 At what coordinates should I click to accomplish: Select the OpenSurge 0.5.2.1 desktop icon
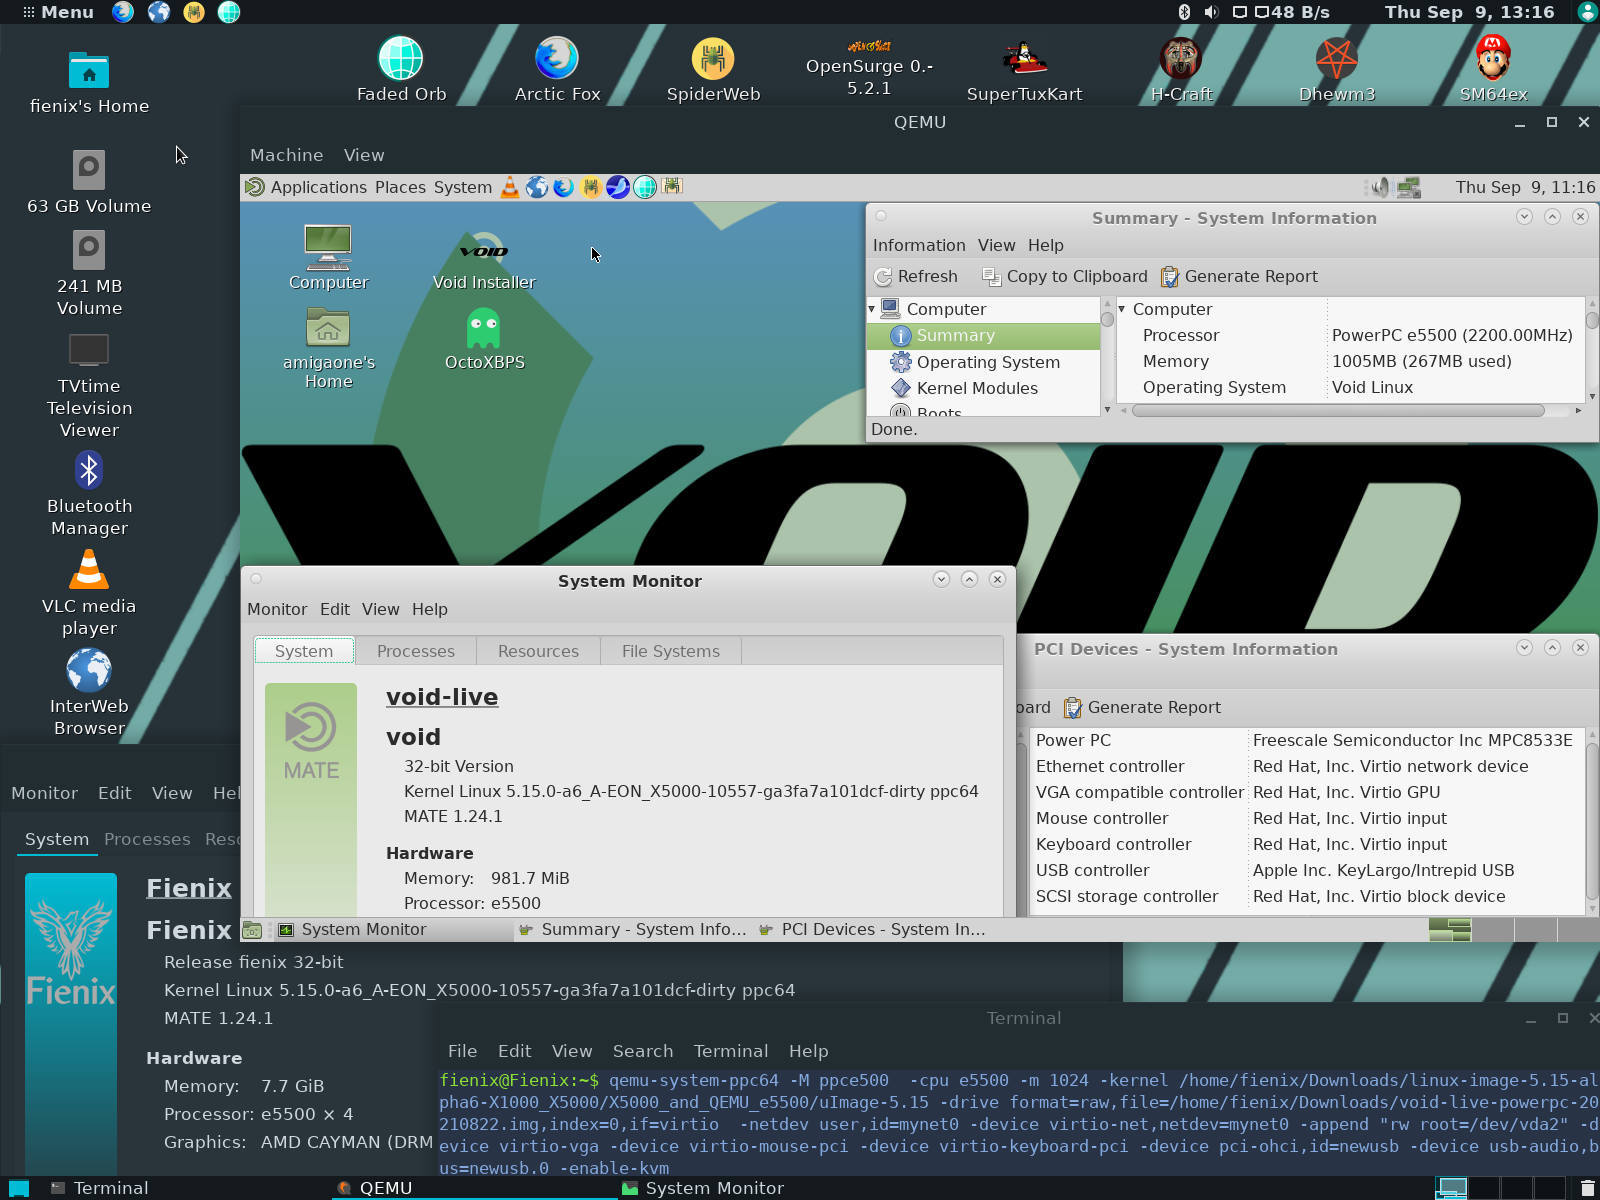coord(869,67)
